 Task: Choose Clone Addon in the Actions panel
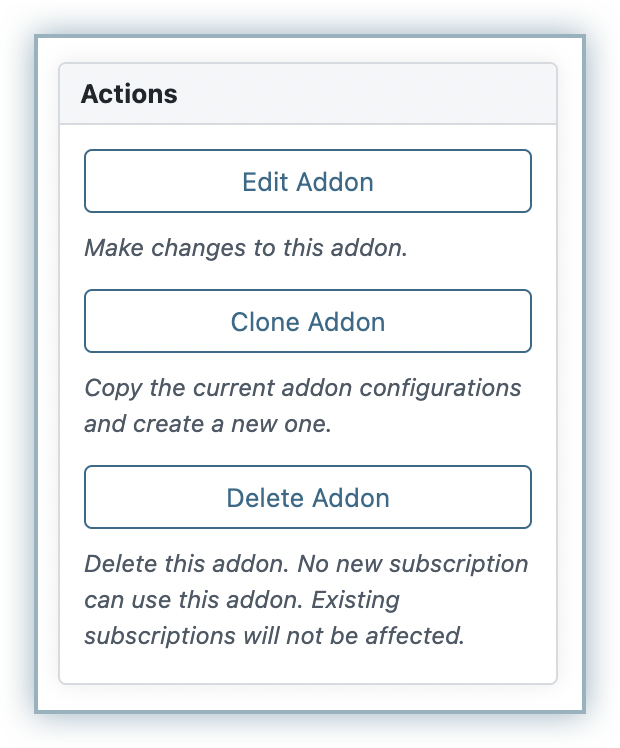307,322
